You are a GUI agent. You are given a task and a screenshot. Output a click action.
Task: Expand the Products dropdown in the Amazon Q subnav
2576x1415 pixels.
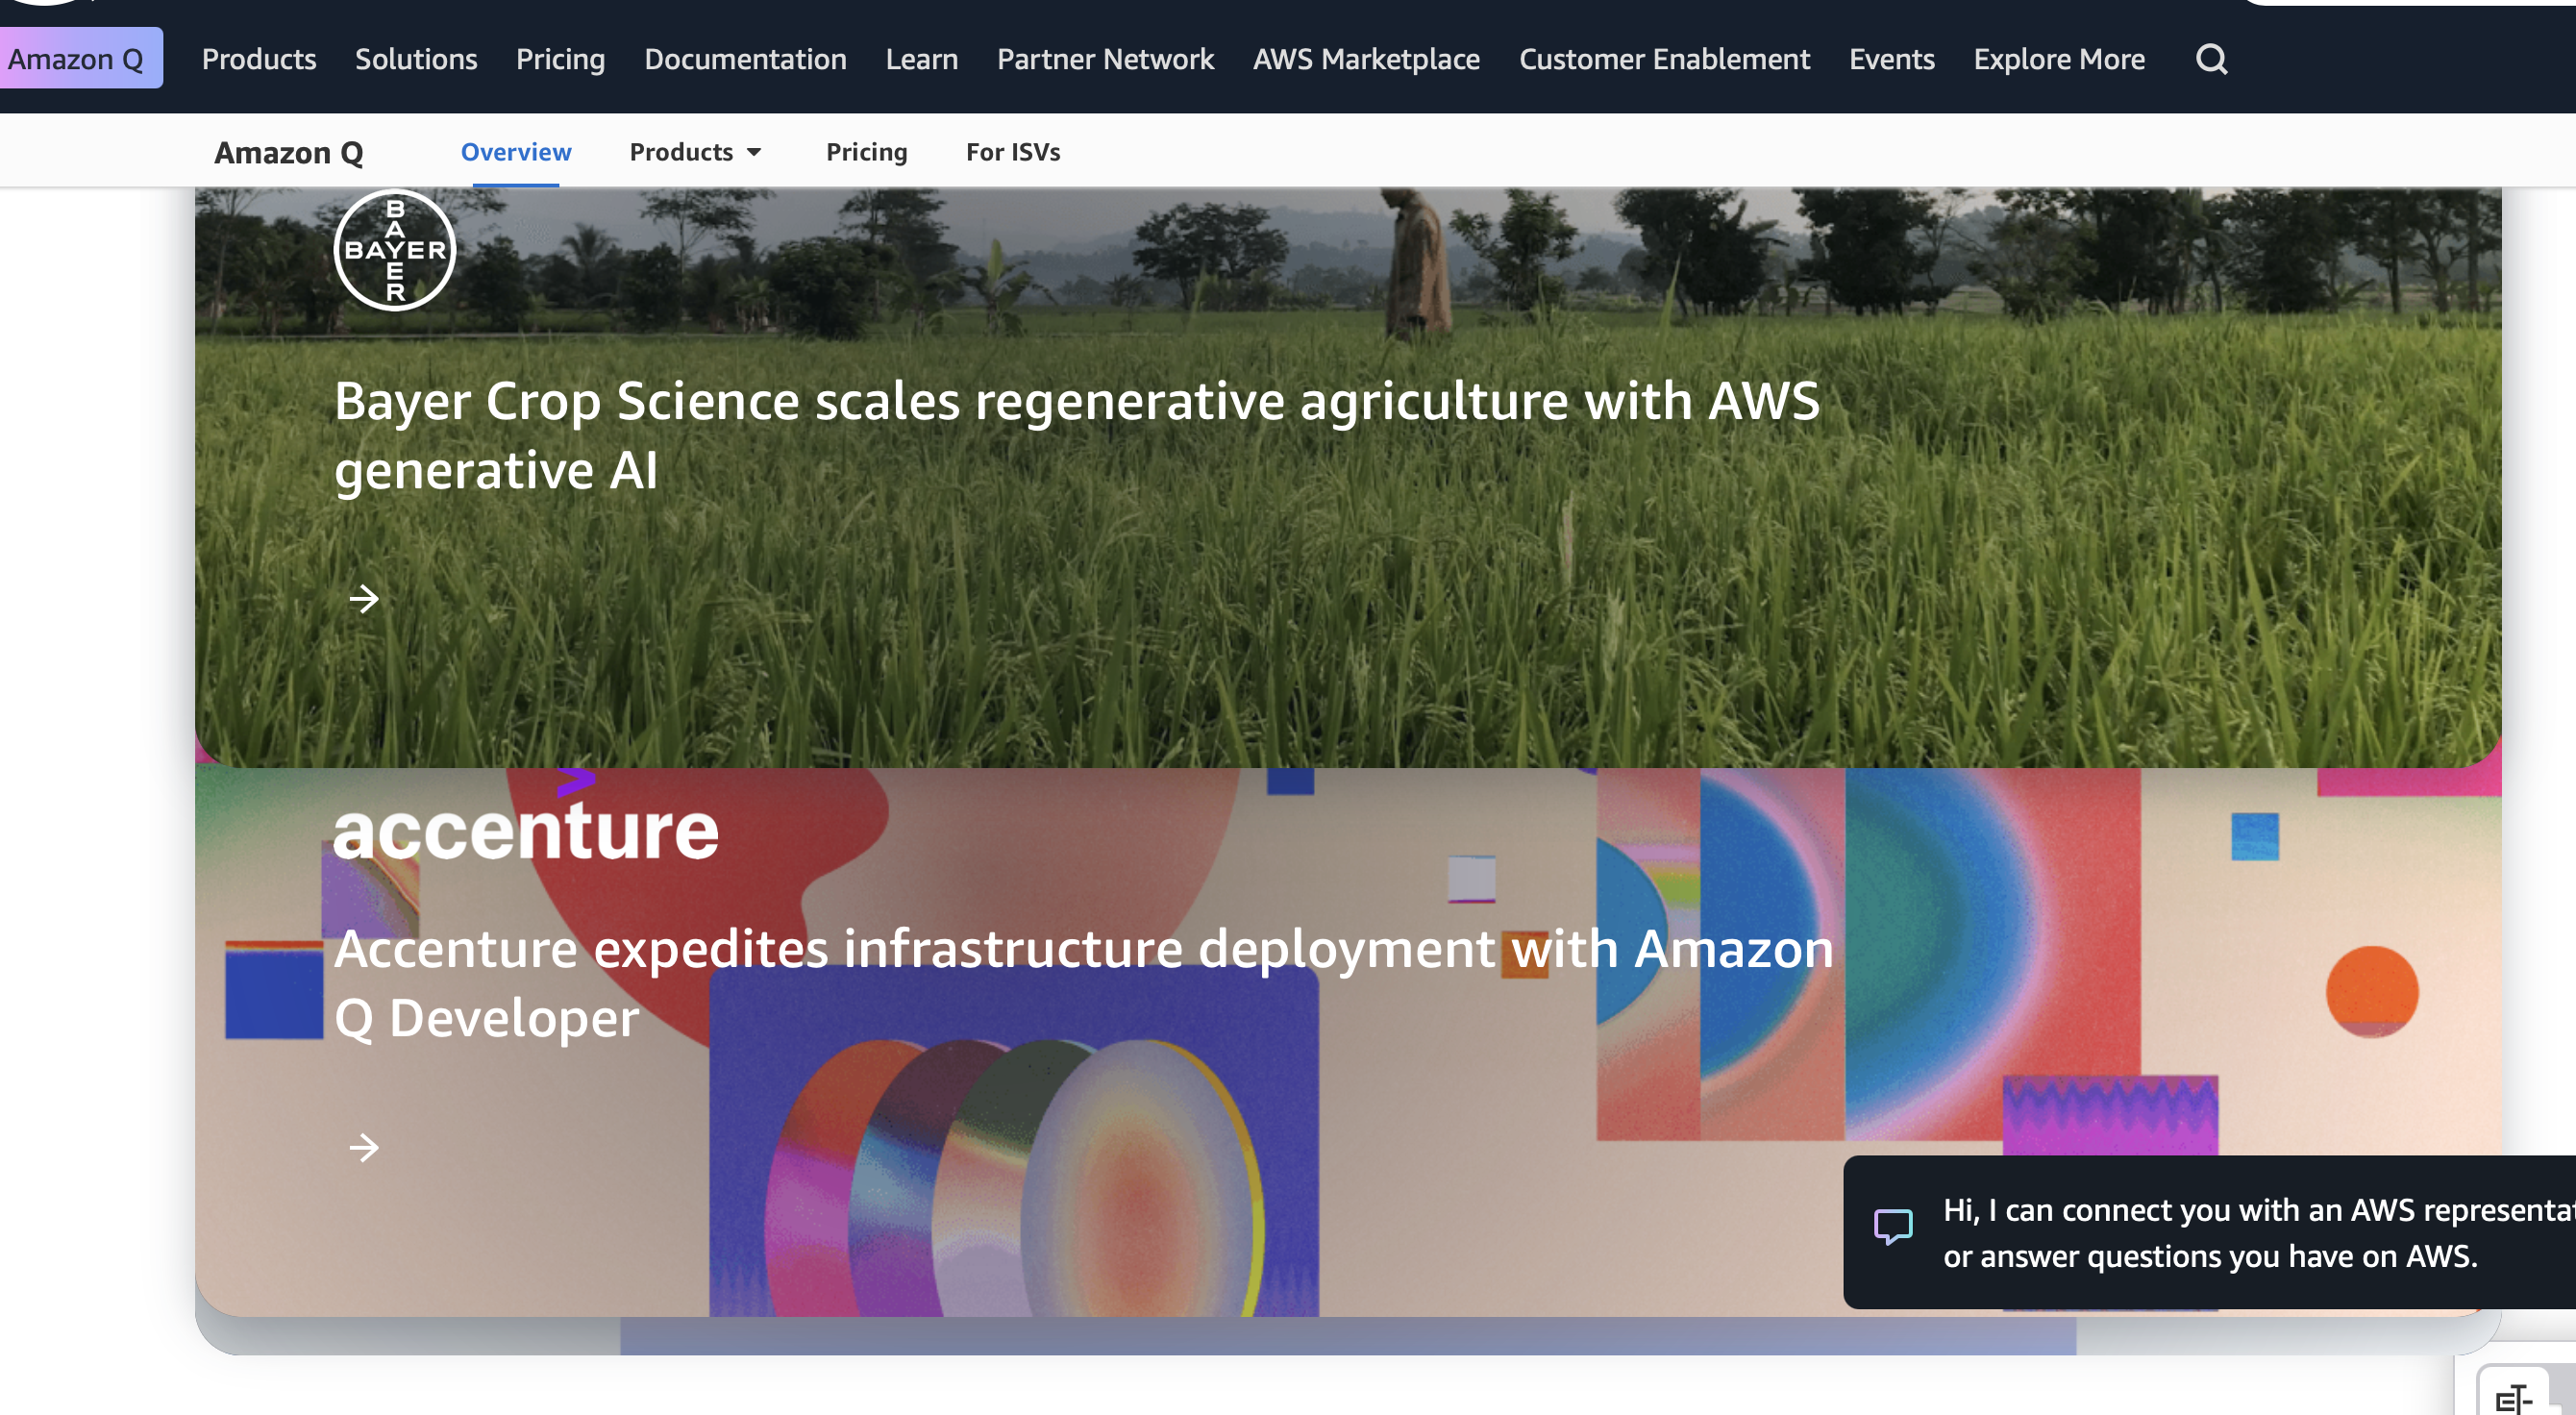click(x=696, y=152)
